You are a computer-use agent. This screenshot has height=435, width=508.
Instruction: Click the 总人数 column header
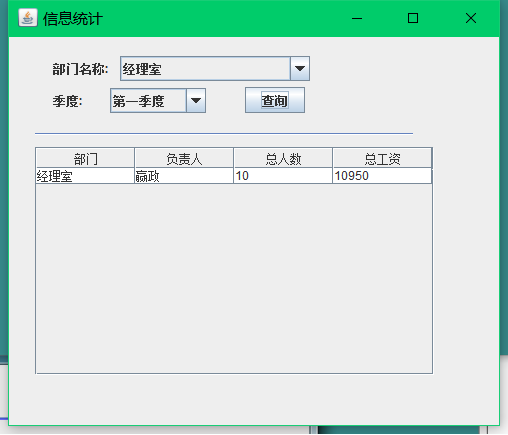(283, 158)
